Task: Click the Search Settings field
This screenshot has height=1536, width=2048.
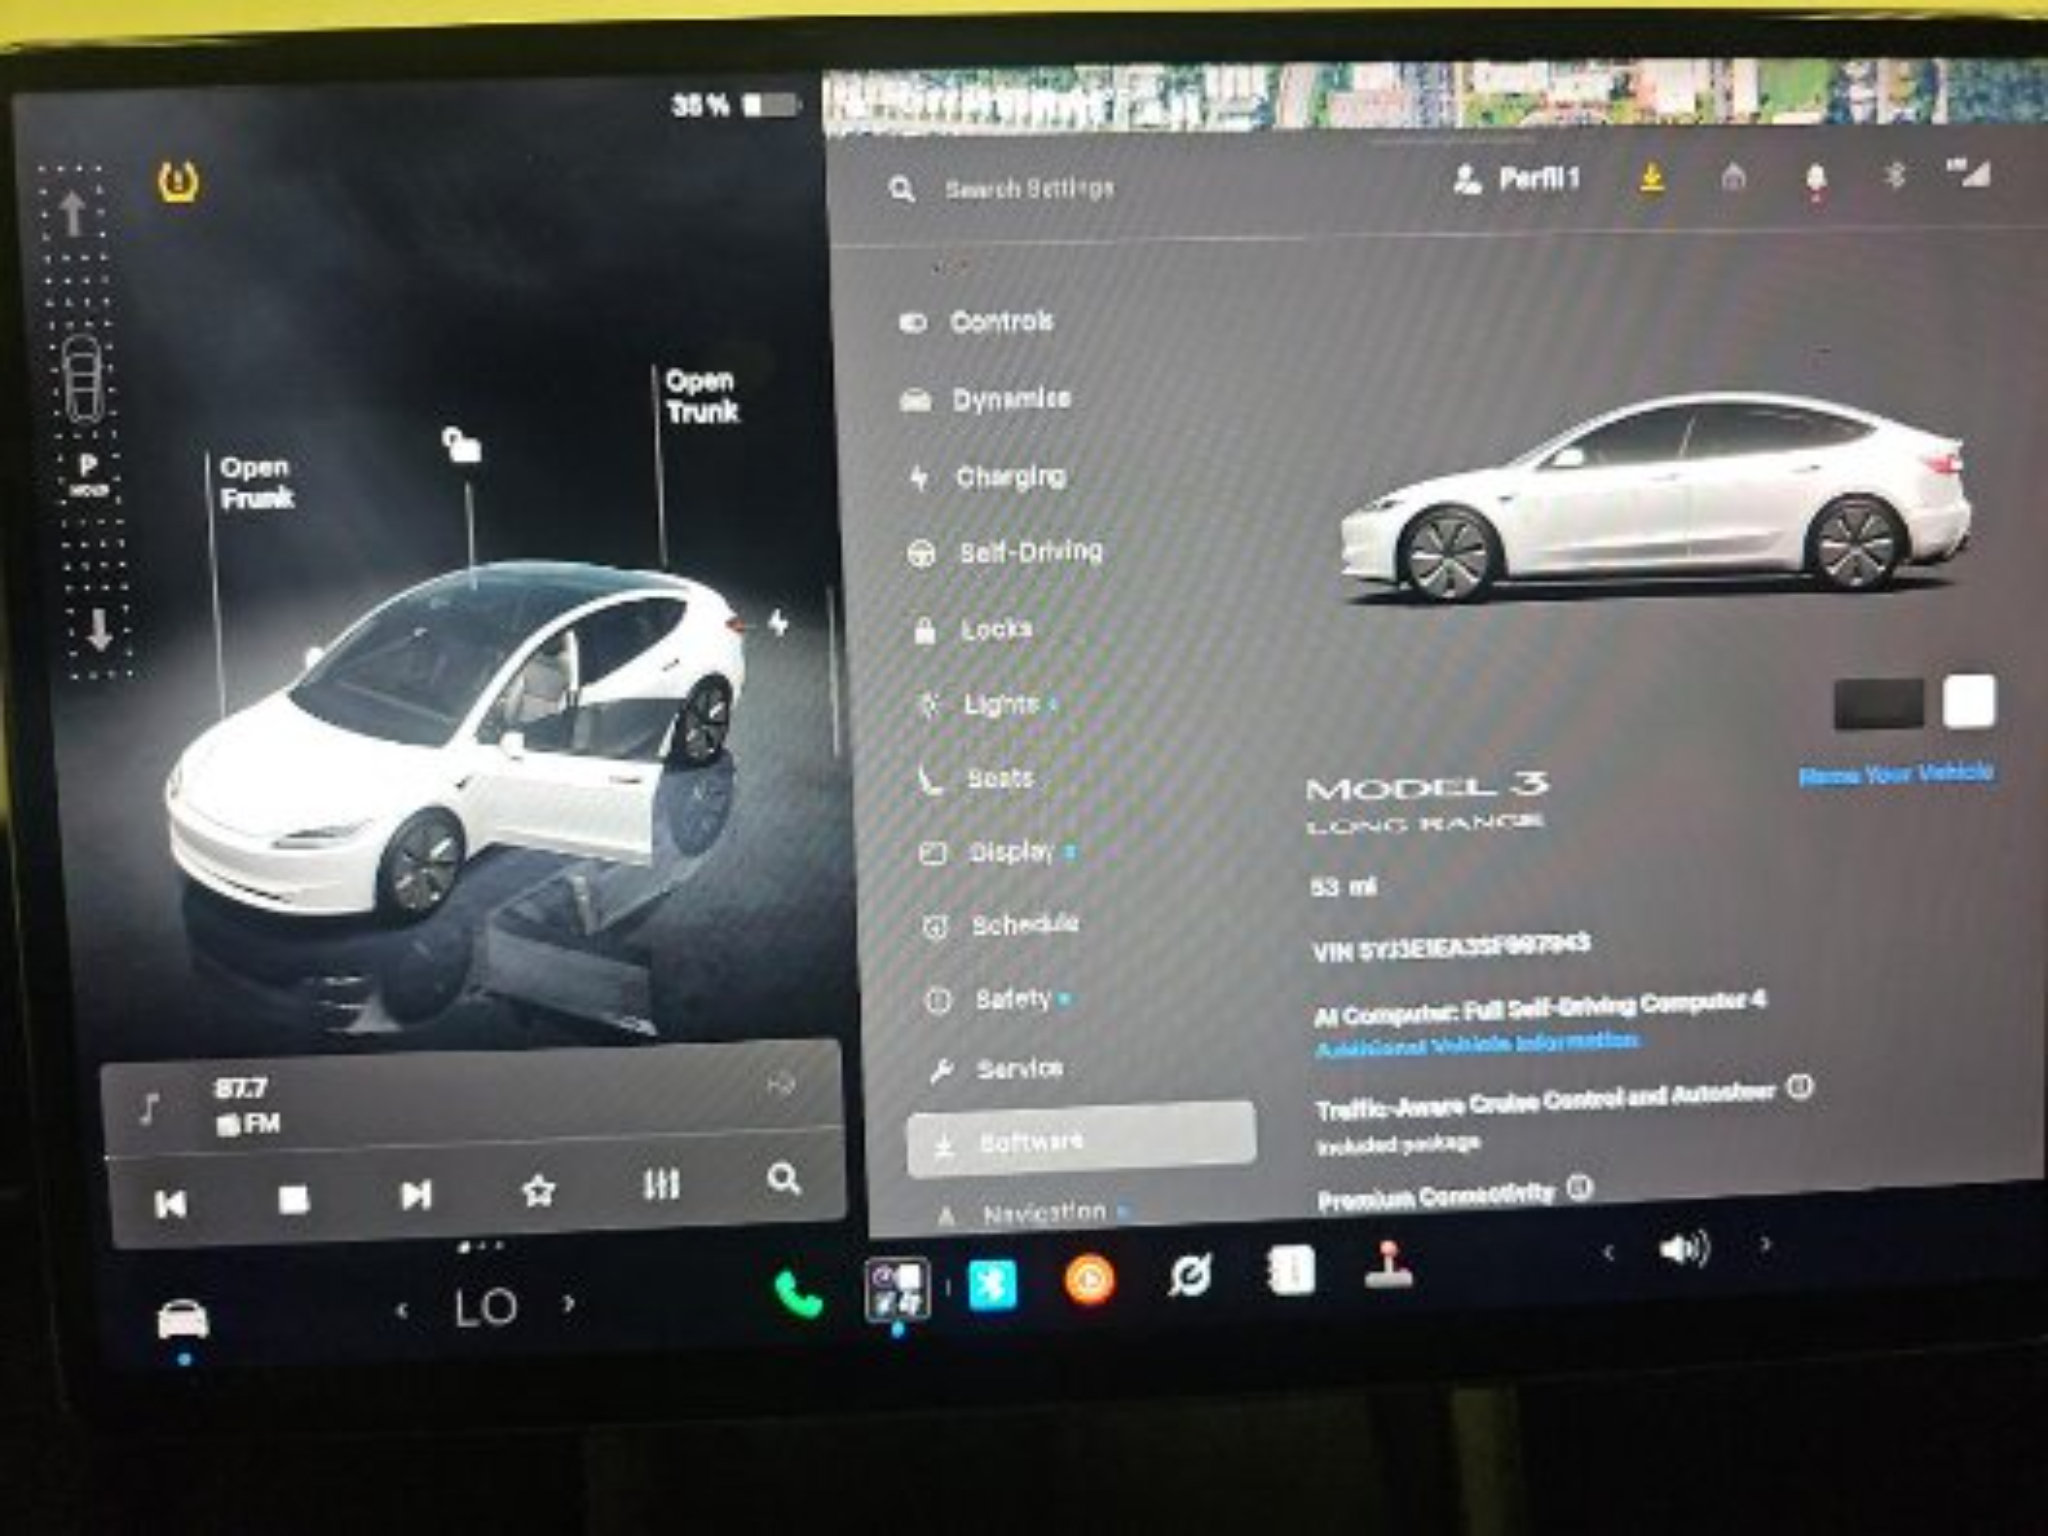Action: click(1030, 189)
